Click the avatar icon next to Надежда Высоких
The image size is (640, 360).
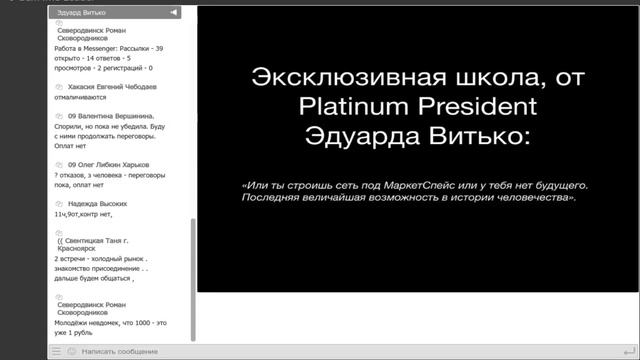[x=59, y=204]
